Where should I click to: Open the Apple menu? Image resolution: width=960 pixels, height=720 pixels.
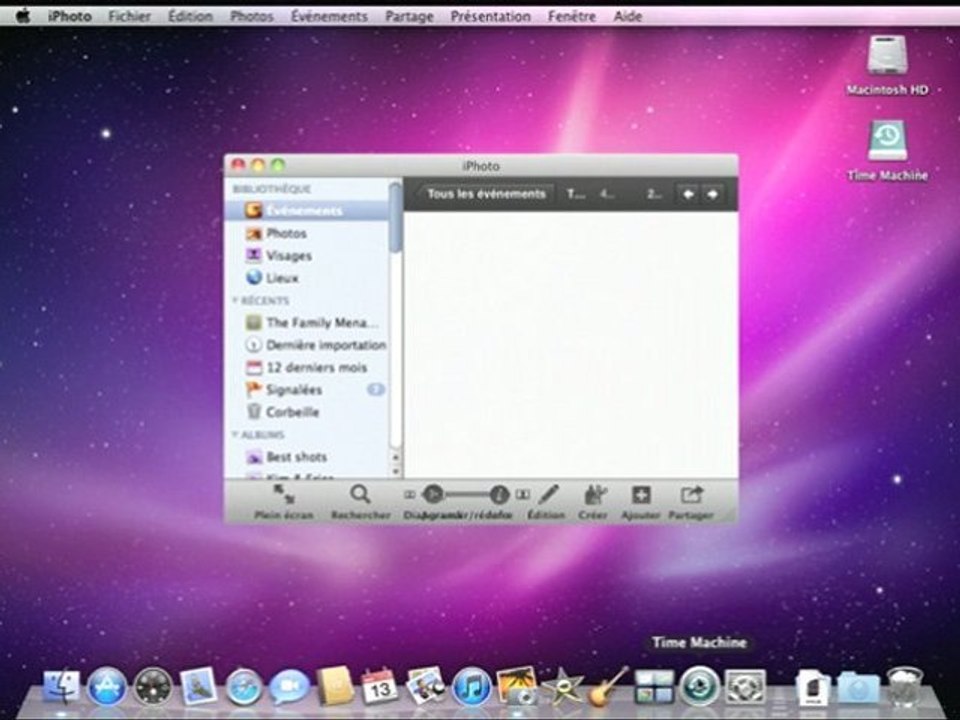tap(23, 16)
